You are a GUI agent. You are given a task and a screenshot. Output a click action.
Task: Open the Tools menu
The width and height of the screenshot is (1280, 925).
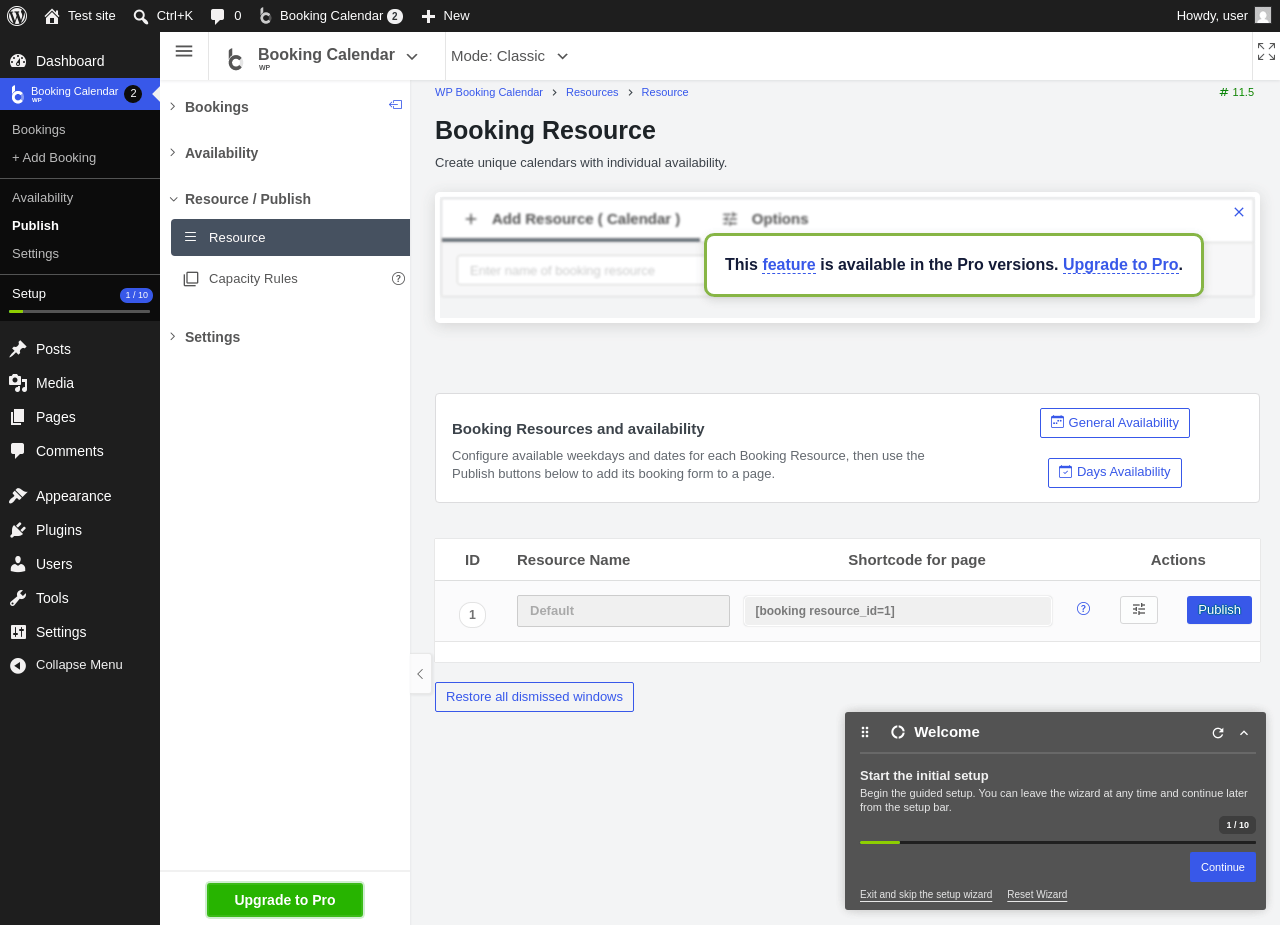pos(80,598)
